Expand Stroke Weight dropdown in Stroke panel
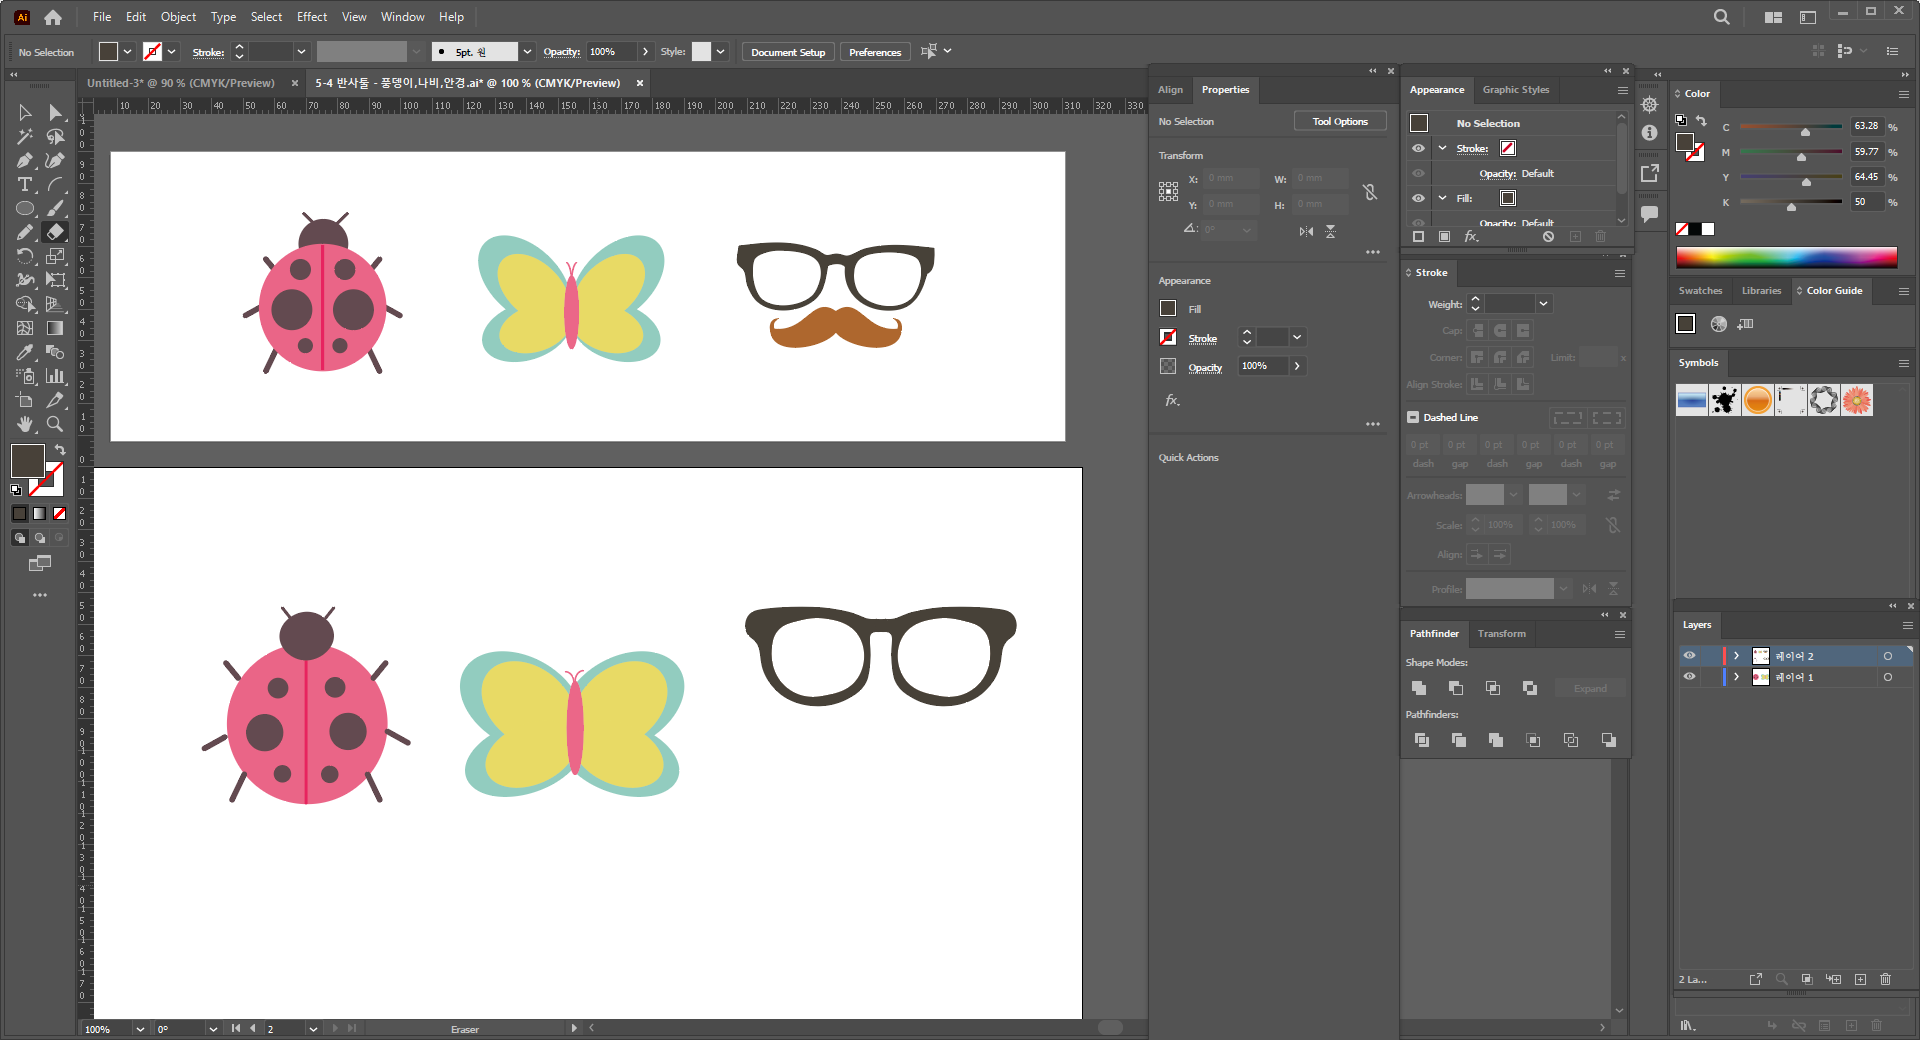Viewport: 1920px width, 1040px height. point(1543,304)
